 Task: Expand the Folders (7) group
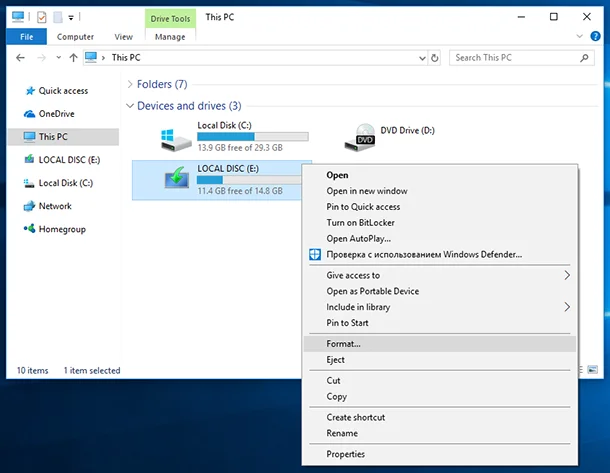130,84
